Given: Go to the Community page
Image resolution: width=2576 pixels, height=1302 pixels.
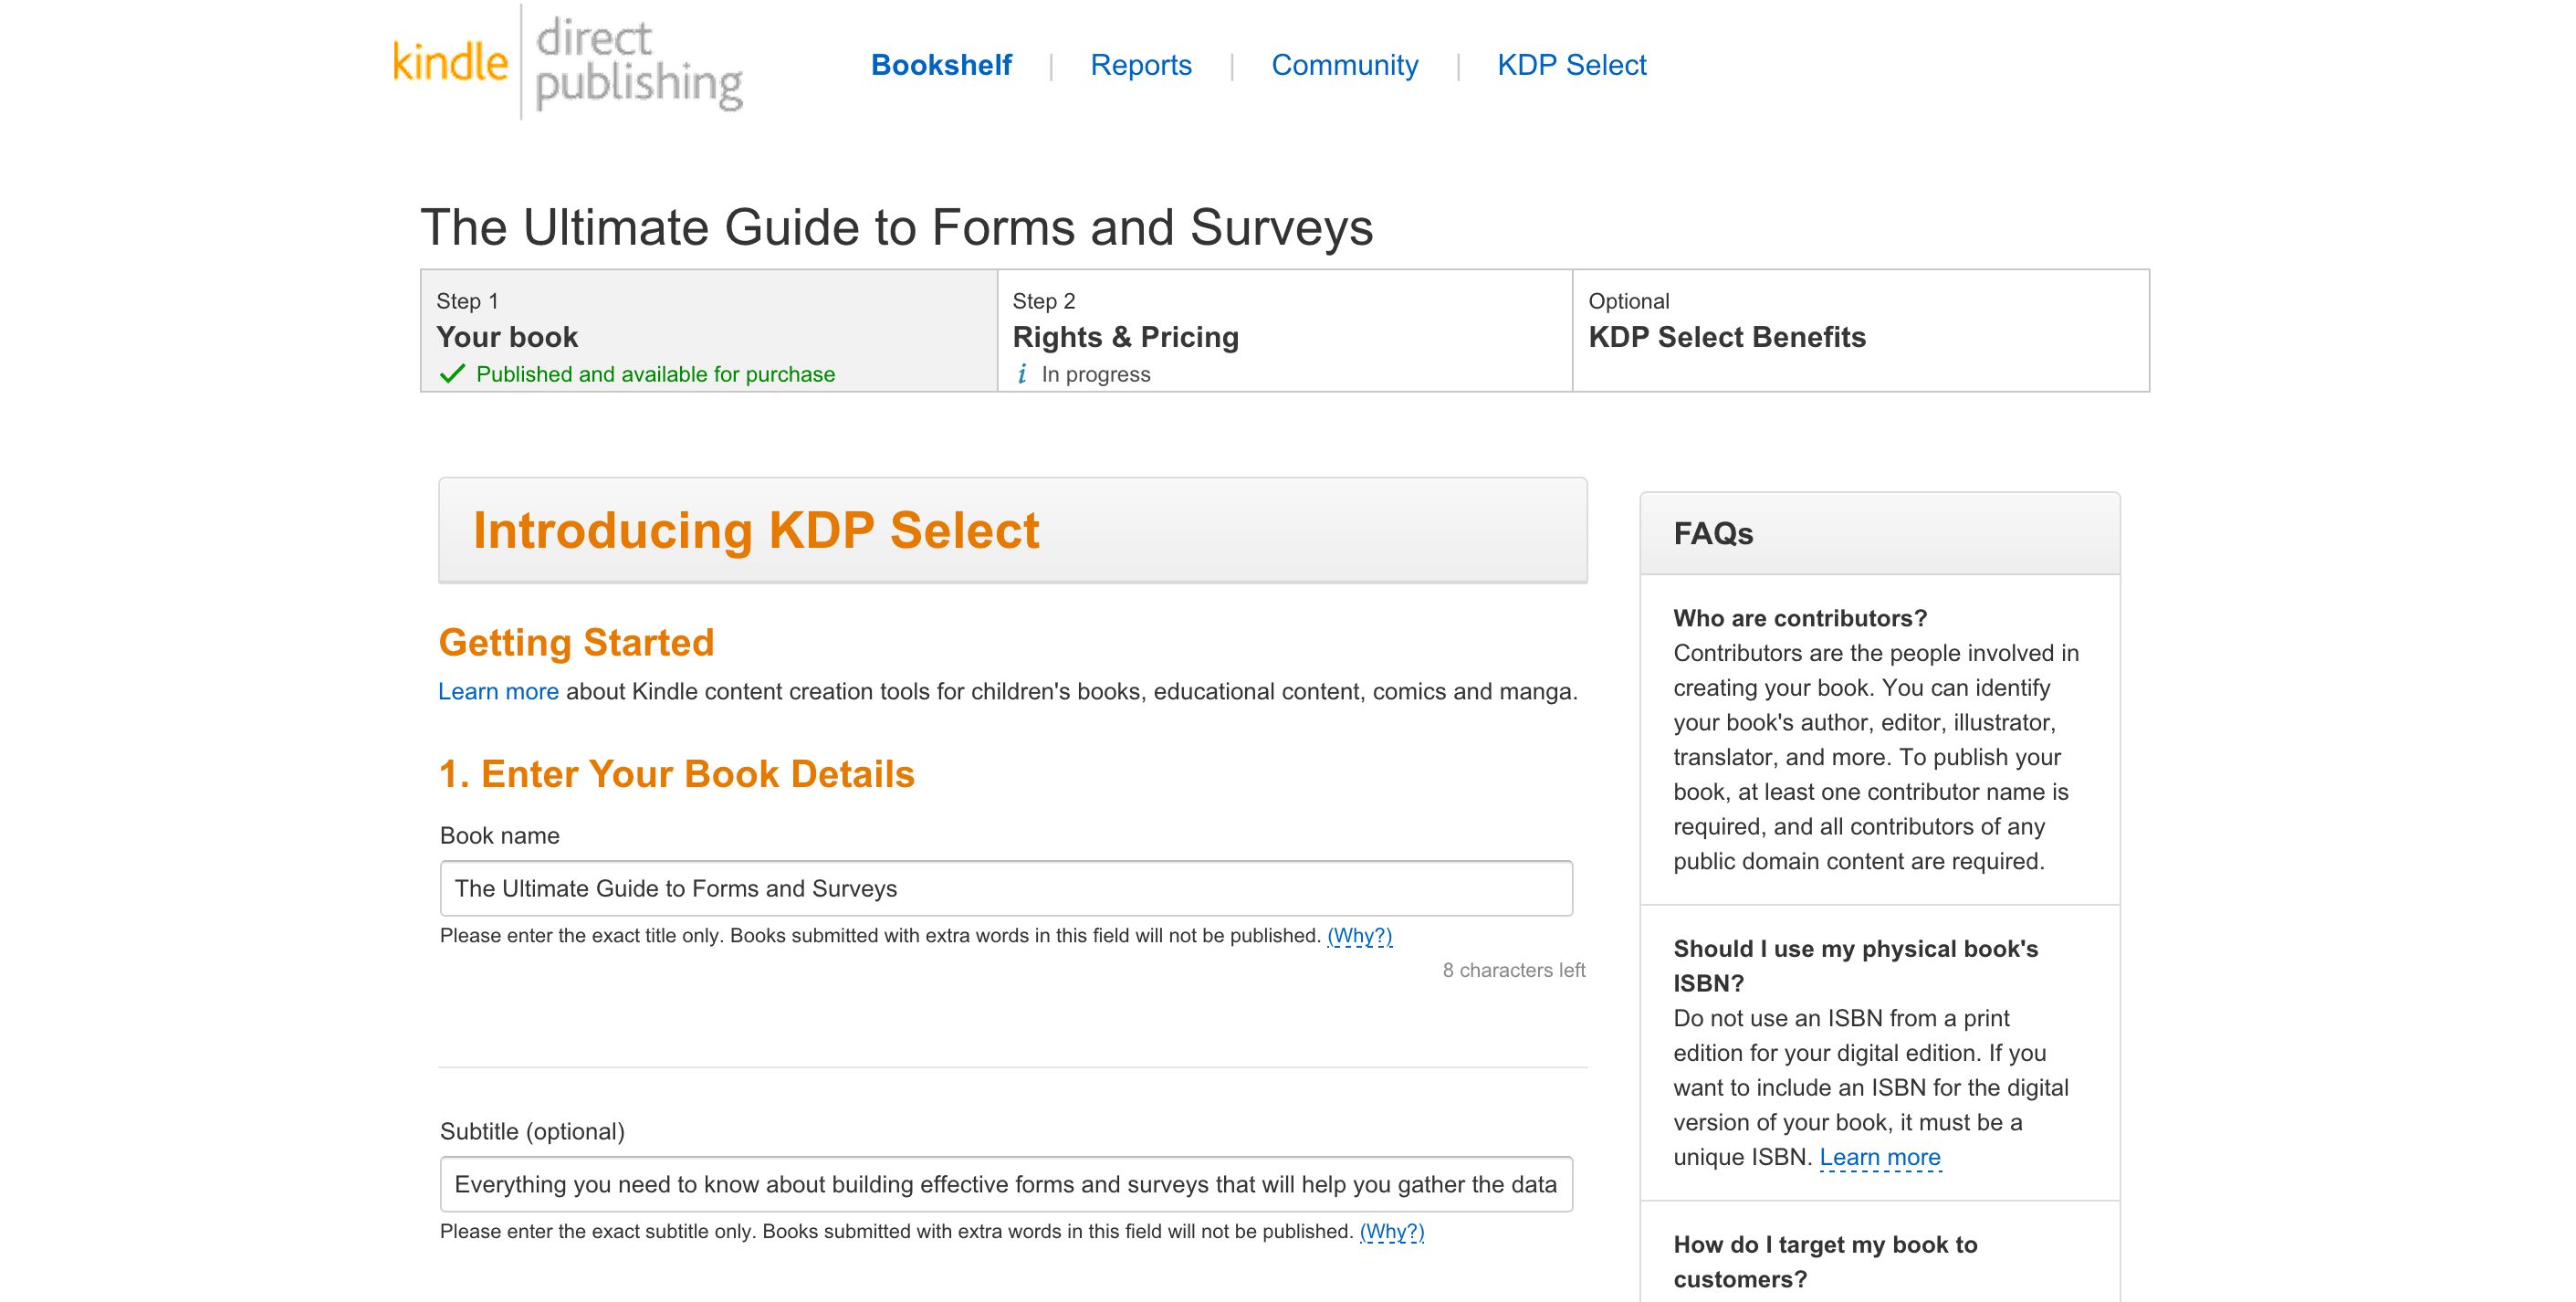Looking at the screenshot, I should point(1344,65).
